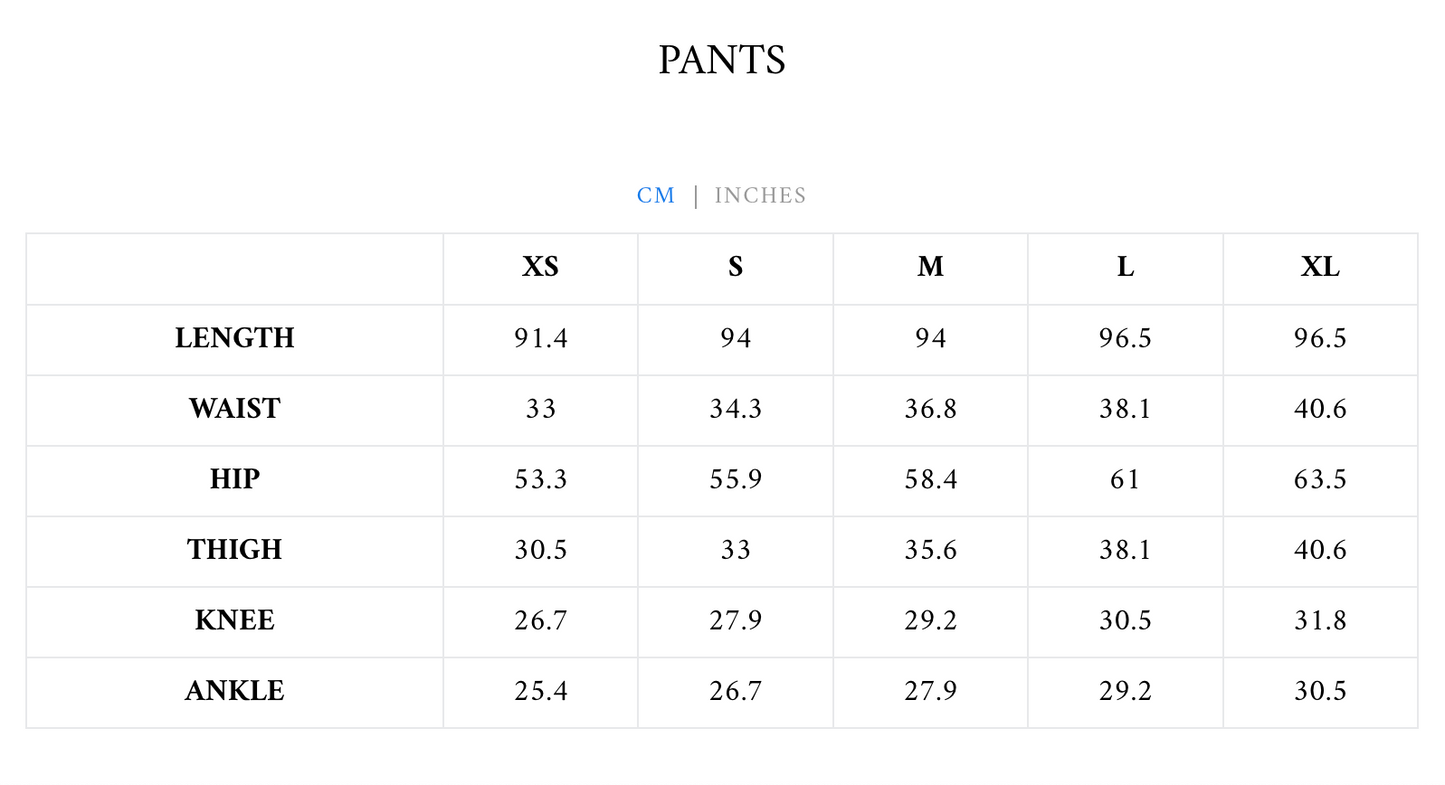The height and width of the screenshot is (785, 1445).
Task: Click the XS ankle value 25.4
Action: click(x=540, y=691)
